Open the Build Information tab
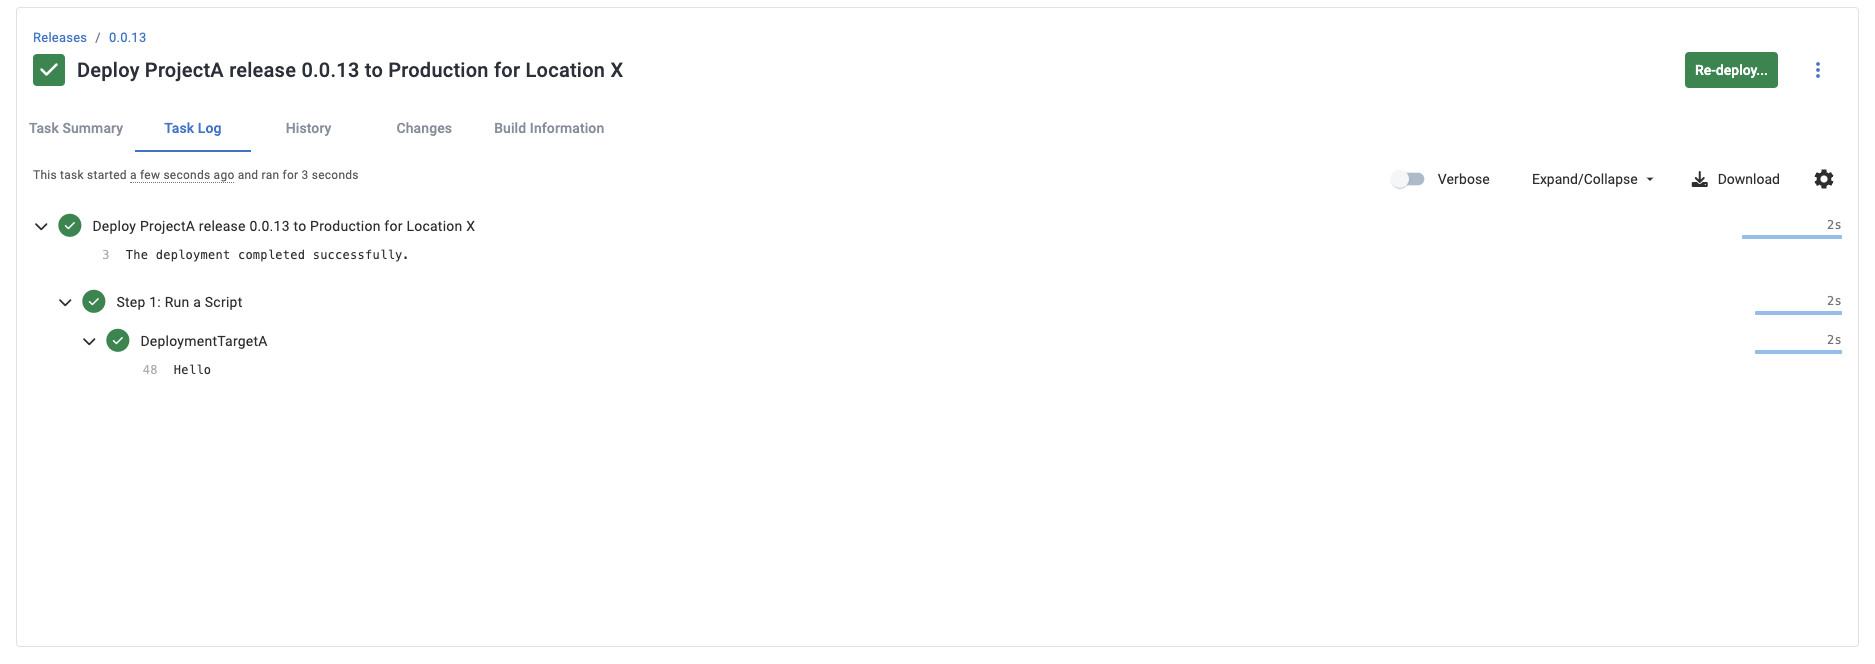 (x=549, y=128)
